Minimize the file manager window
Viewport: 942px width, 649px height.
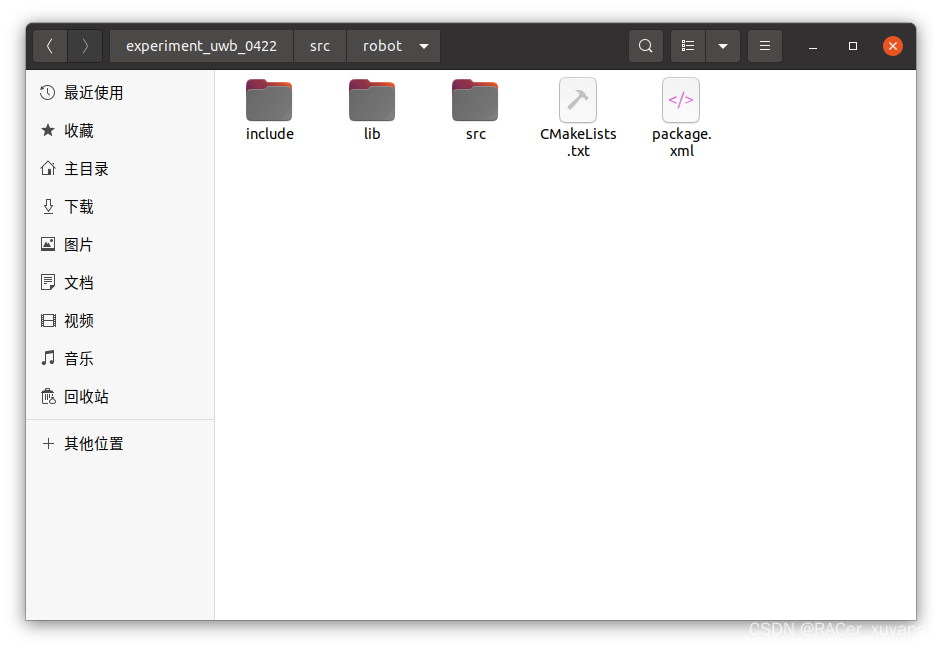(813, 46)
